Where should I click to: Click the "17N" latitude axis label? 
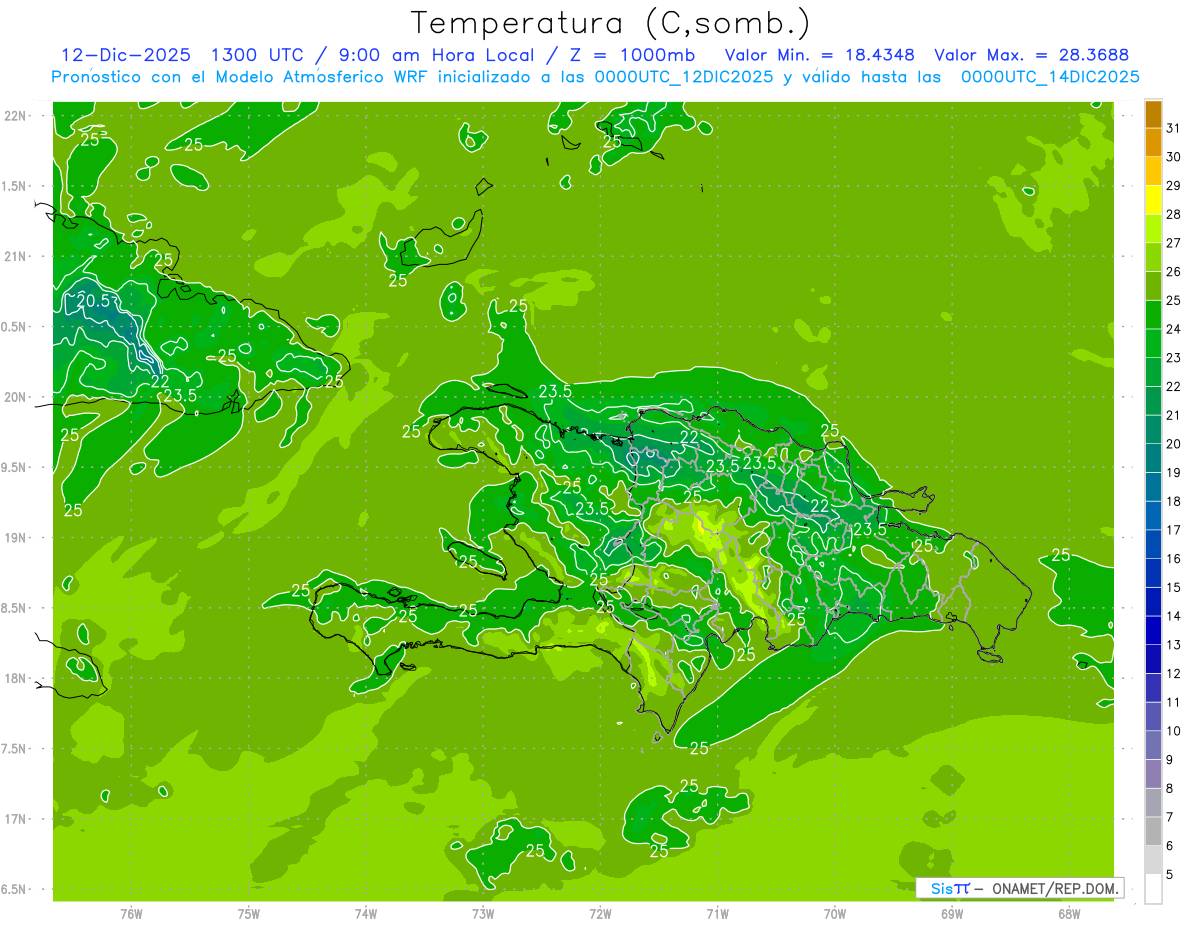coord(15,819)
